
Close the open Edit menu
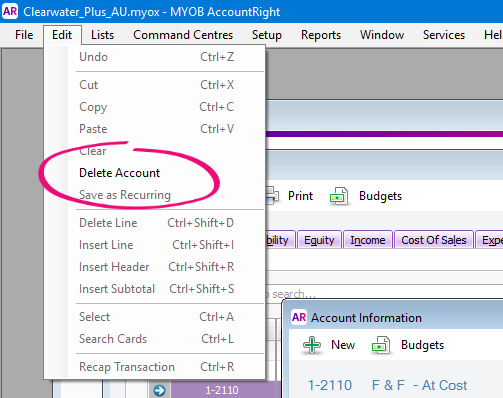(x=62, y=35)
